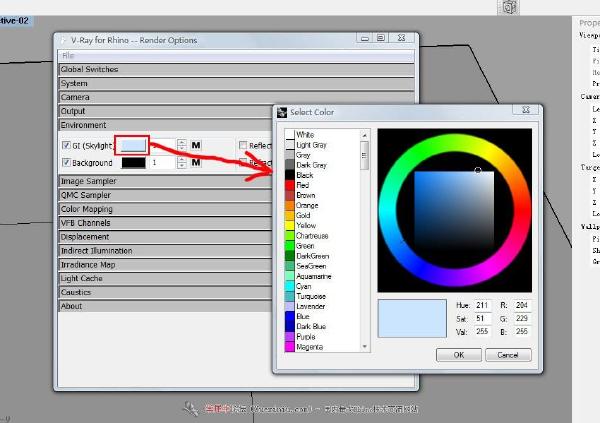
Task: Select DarkGreen in the color list
Action: tap(313, 256)
